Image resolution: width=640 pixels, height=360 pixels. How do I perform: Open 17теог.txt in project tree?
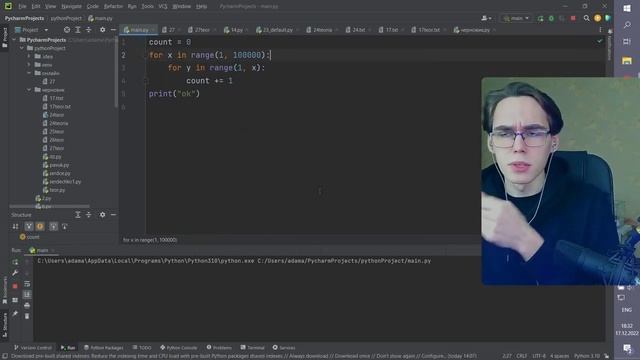coord(57,107)
